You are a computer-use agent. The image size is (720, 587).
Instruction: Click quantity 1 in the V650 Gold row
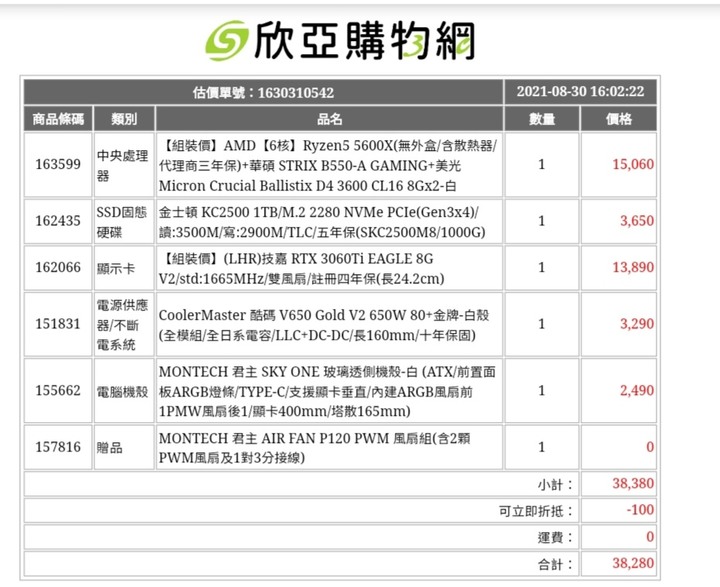click(x=542, y=324)
